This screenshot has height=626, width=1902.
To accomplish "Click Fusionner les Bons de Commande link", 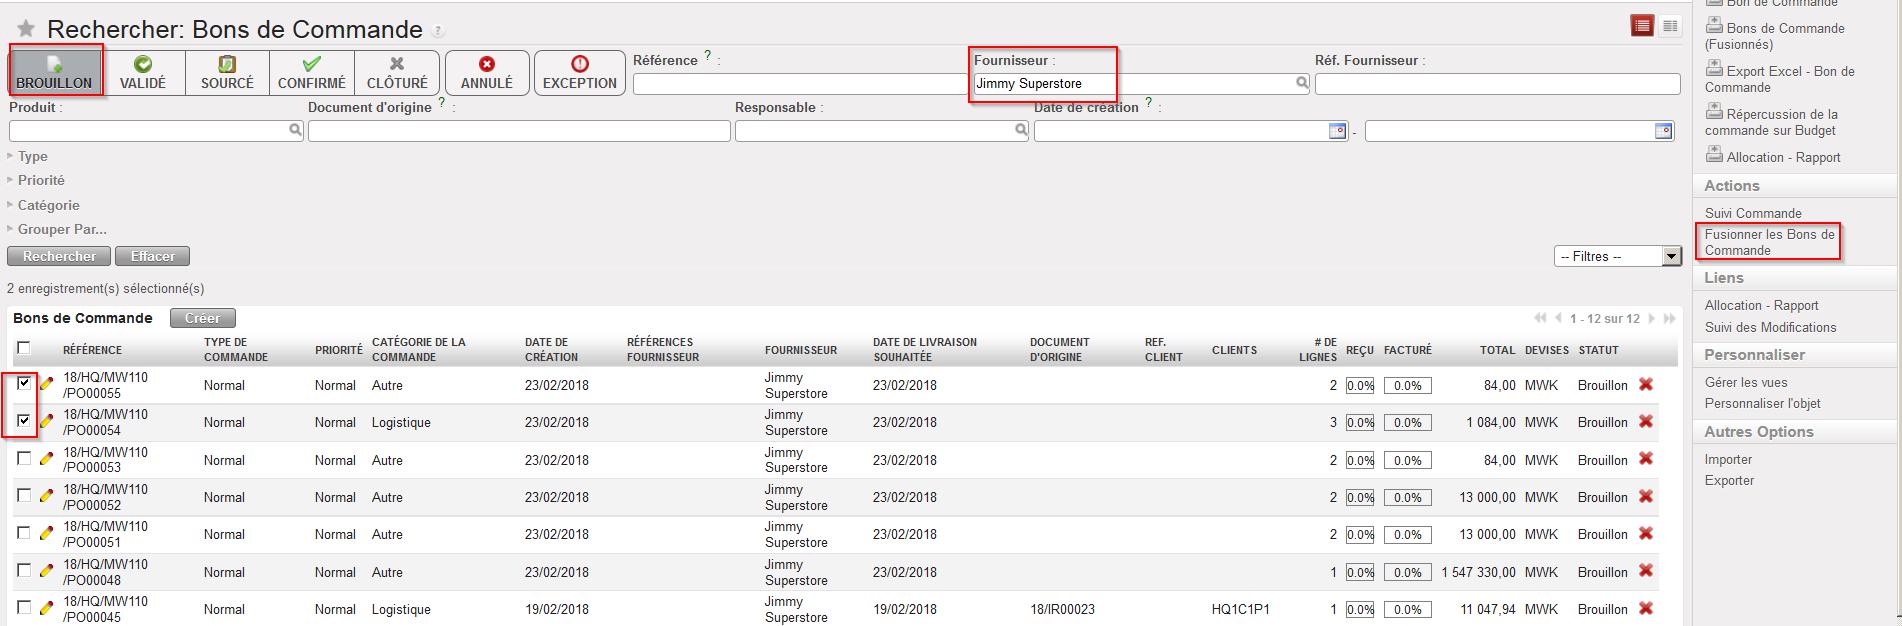I will click(1769, 242).
